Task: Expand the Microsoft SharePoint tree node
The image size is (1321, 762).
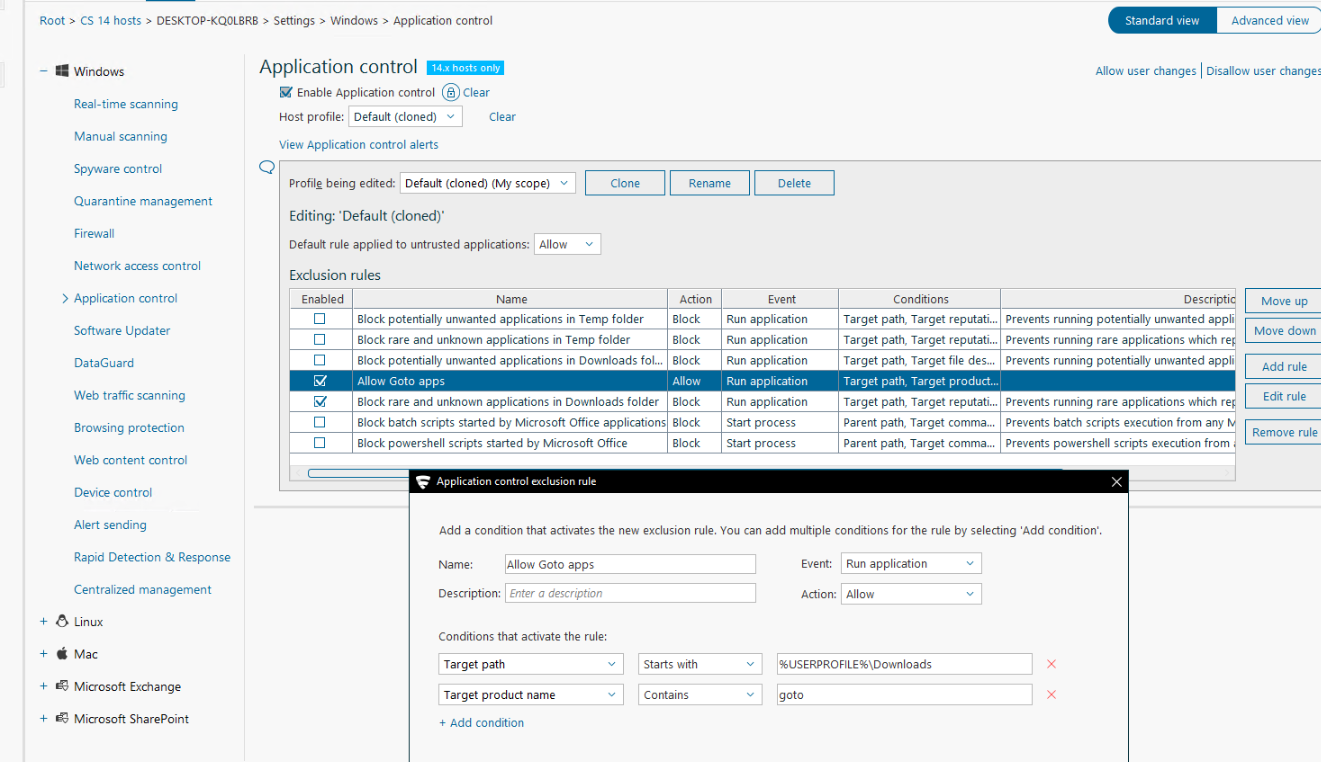Action: (43, 718)
